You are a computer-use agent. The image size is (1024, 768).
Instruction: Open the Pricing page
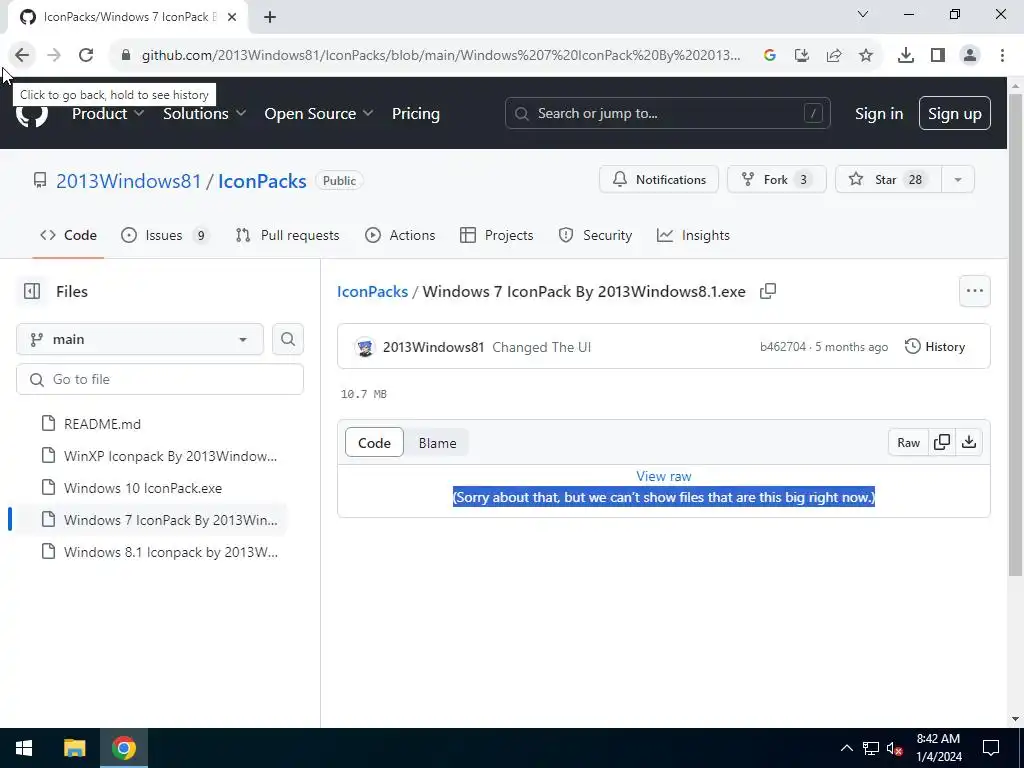point(415,114)
